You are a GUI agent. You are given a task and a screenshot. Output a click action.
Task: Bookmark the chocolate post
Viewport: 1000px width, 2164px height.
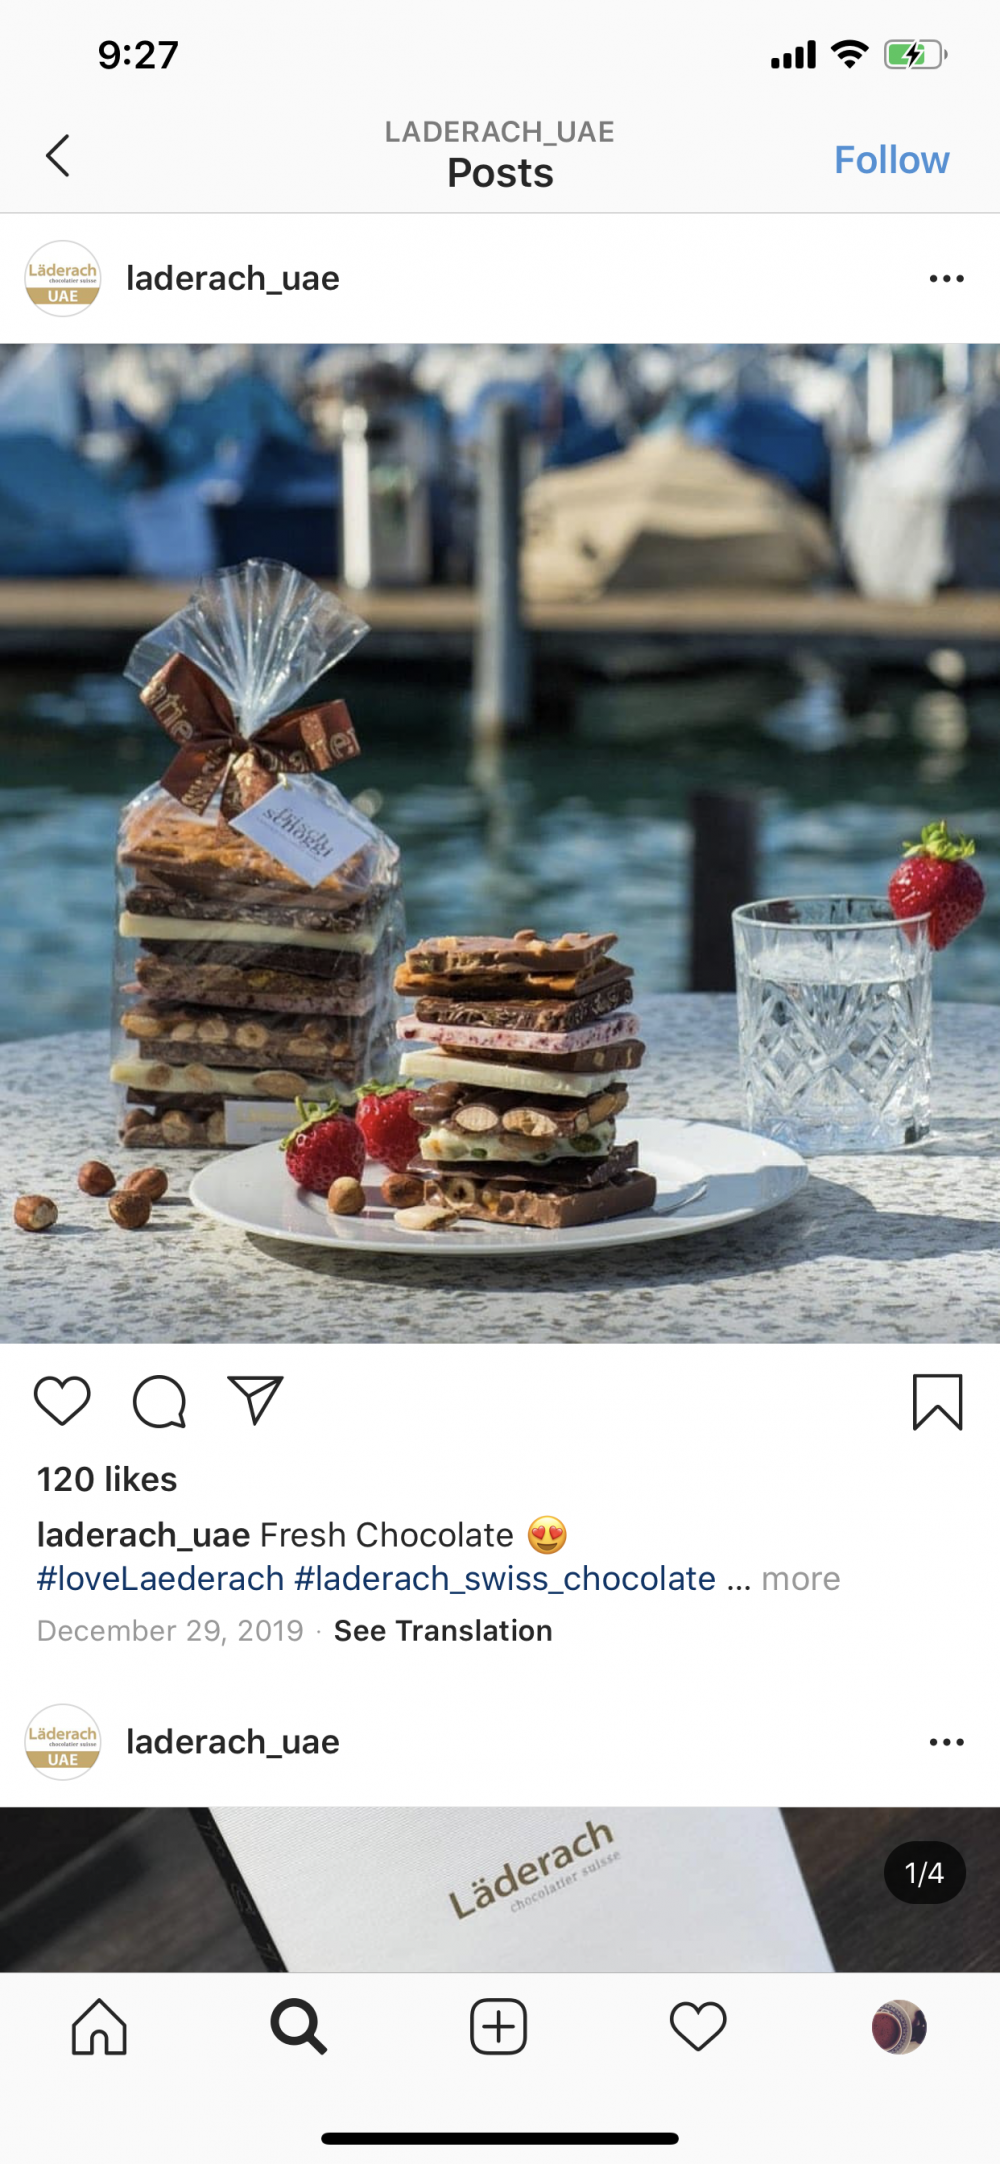(x=937, y=1402)
